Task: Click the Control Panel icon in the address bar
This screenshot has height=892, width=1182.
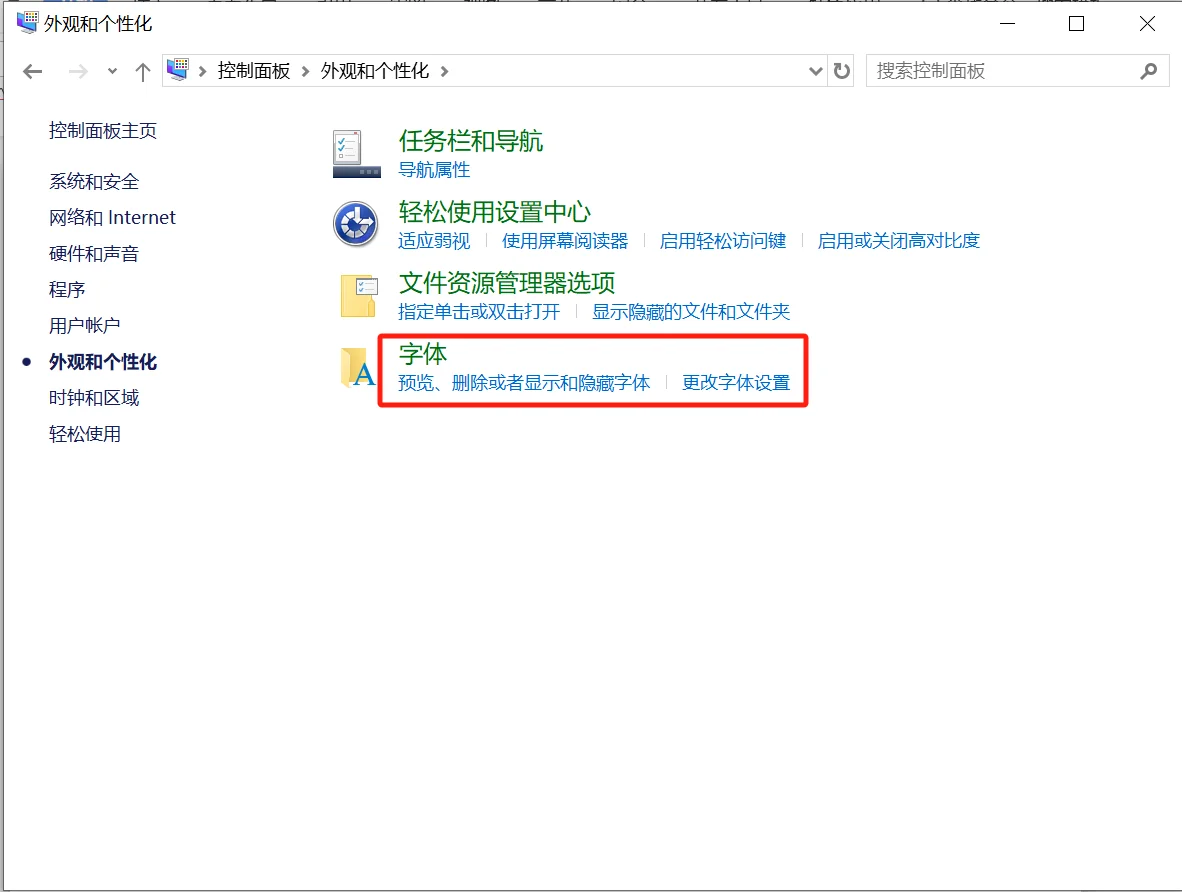Action: (178, 70)
